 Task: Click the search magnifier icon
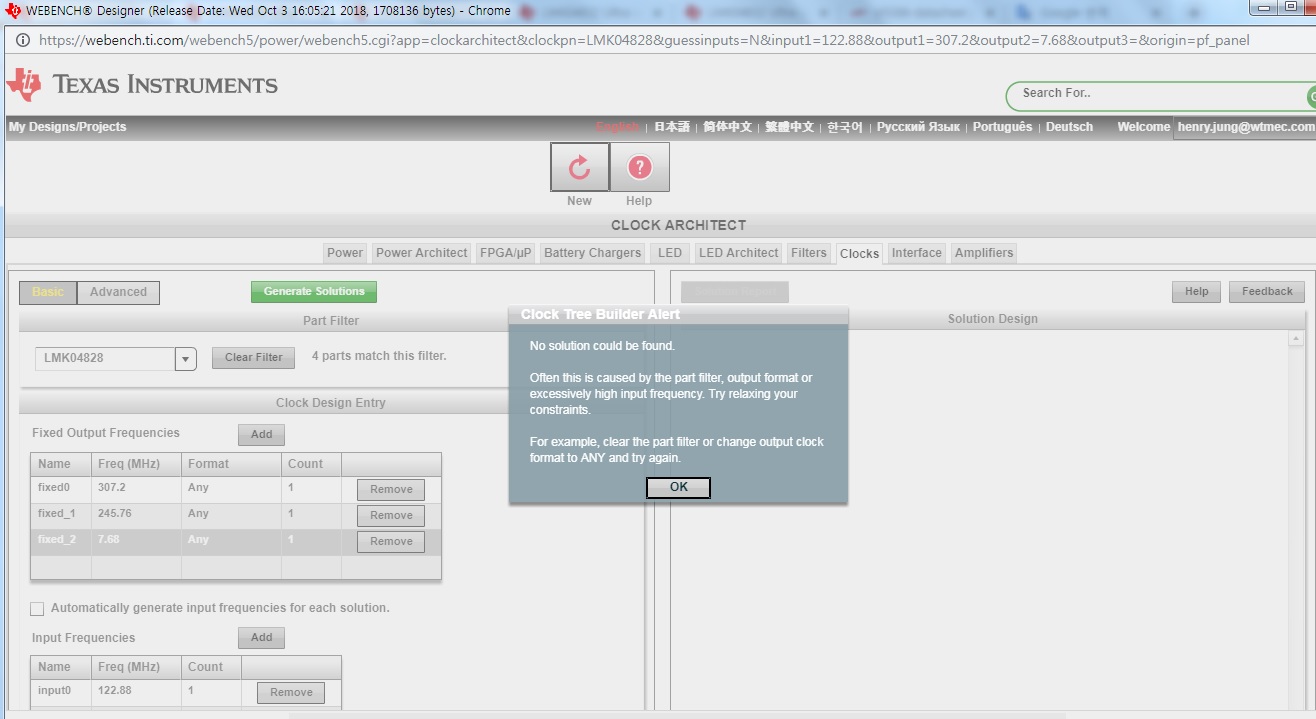coord(1311,96)
